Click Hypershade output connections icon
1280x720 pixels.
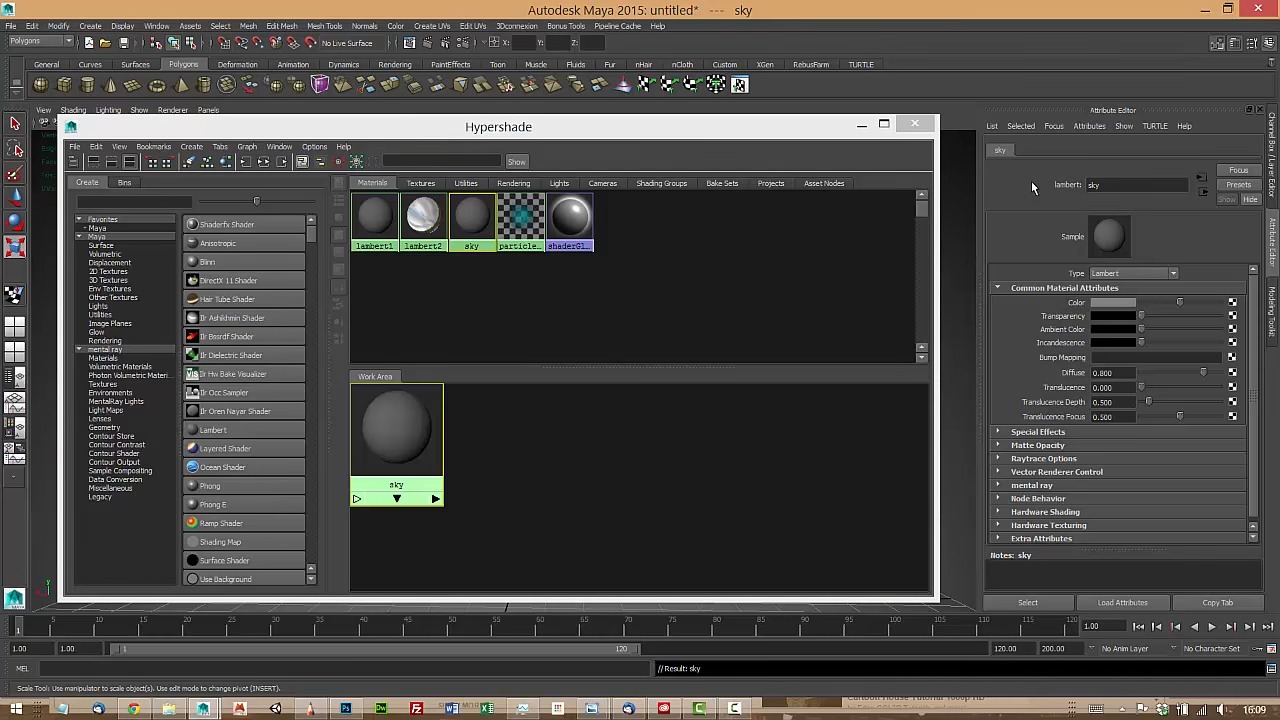[x=283, y=162]
